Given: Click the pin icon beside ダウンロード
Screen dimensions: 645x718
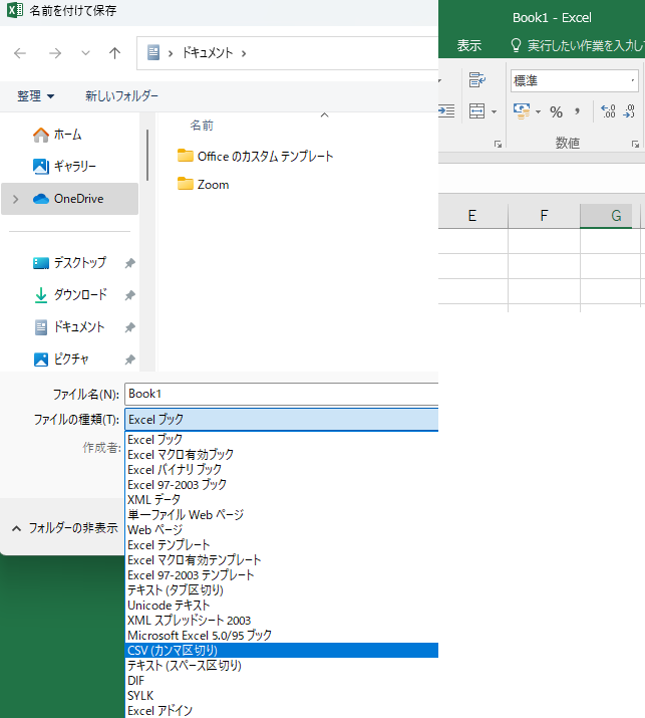Looking at the screenshot, I should 130,295.
